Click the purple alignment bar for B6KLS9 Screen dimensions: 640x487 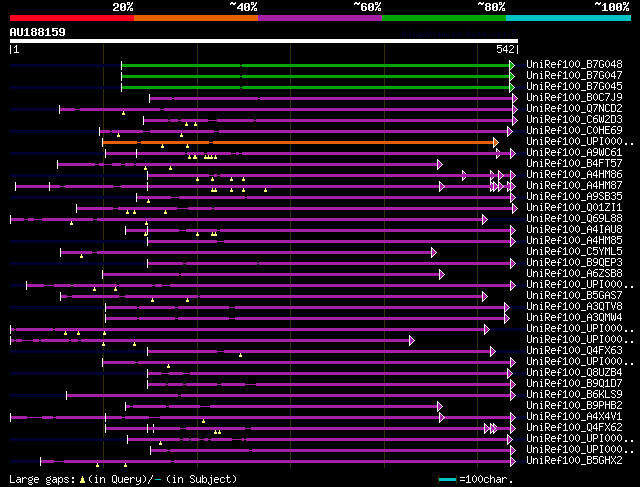pos(289,396)
